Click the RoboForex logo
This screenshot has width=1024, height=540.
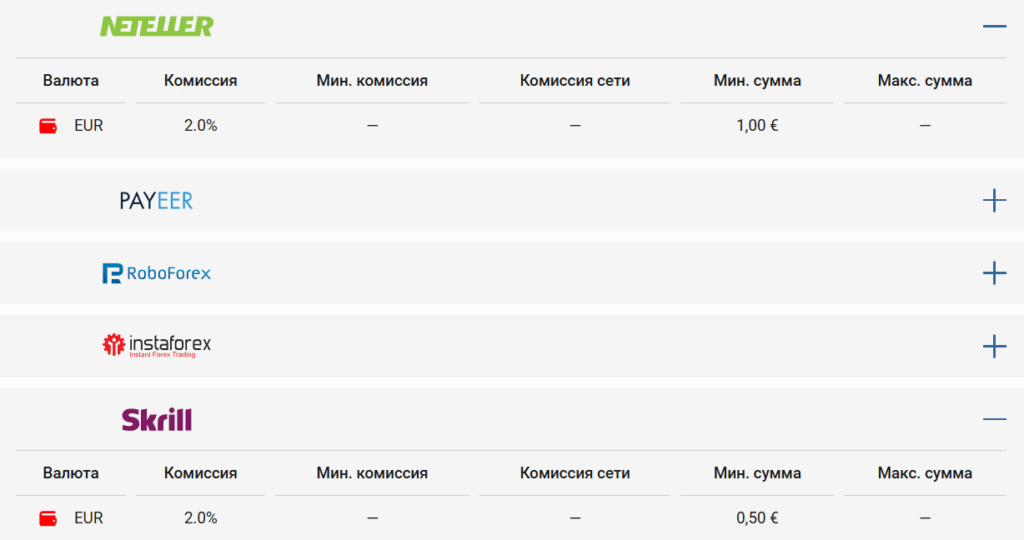157,273
